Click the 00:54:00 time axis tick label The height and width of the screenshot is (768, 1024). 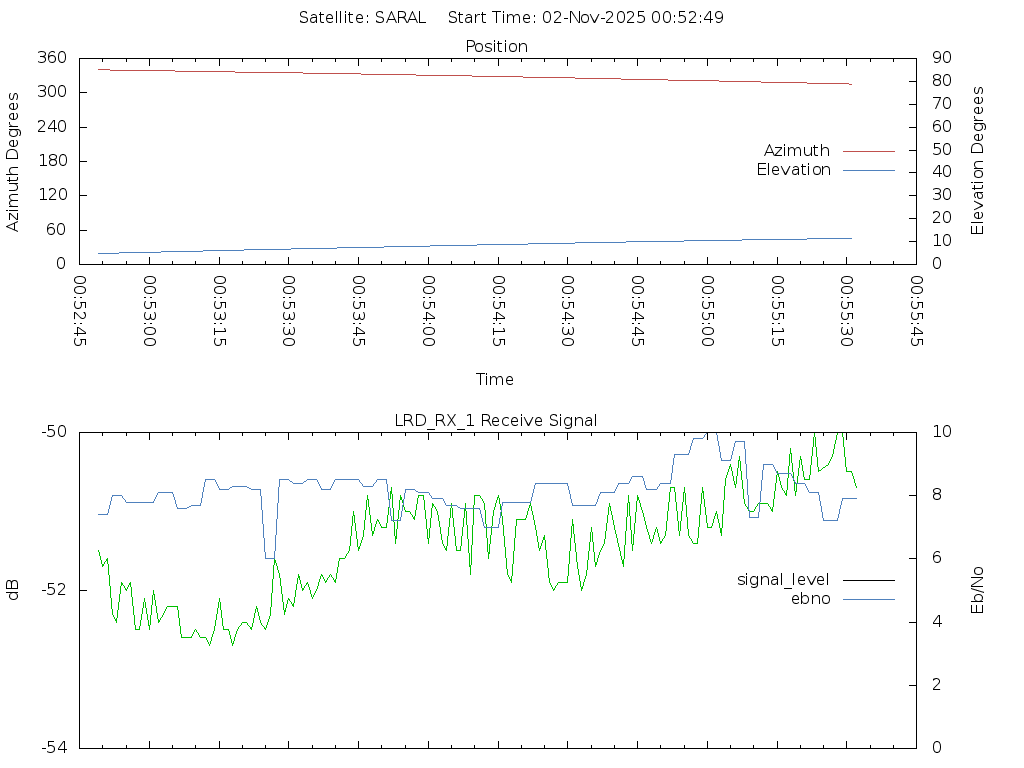(428, 311)
